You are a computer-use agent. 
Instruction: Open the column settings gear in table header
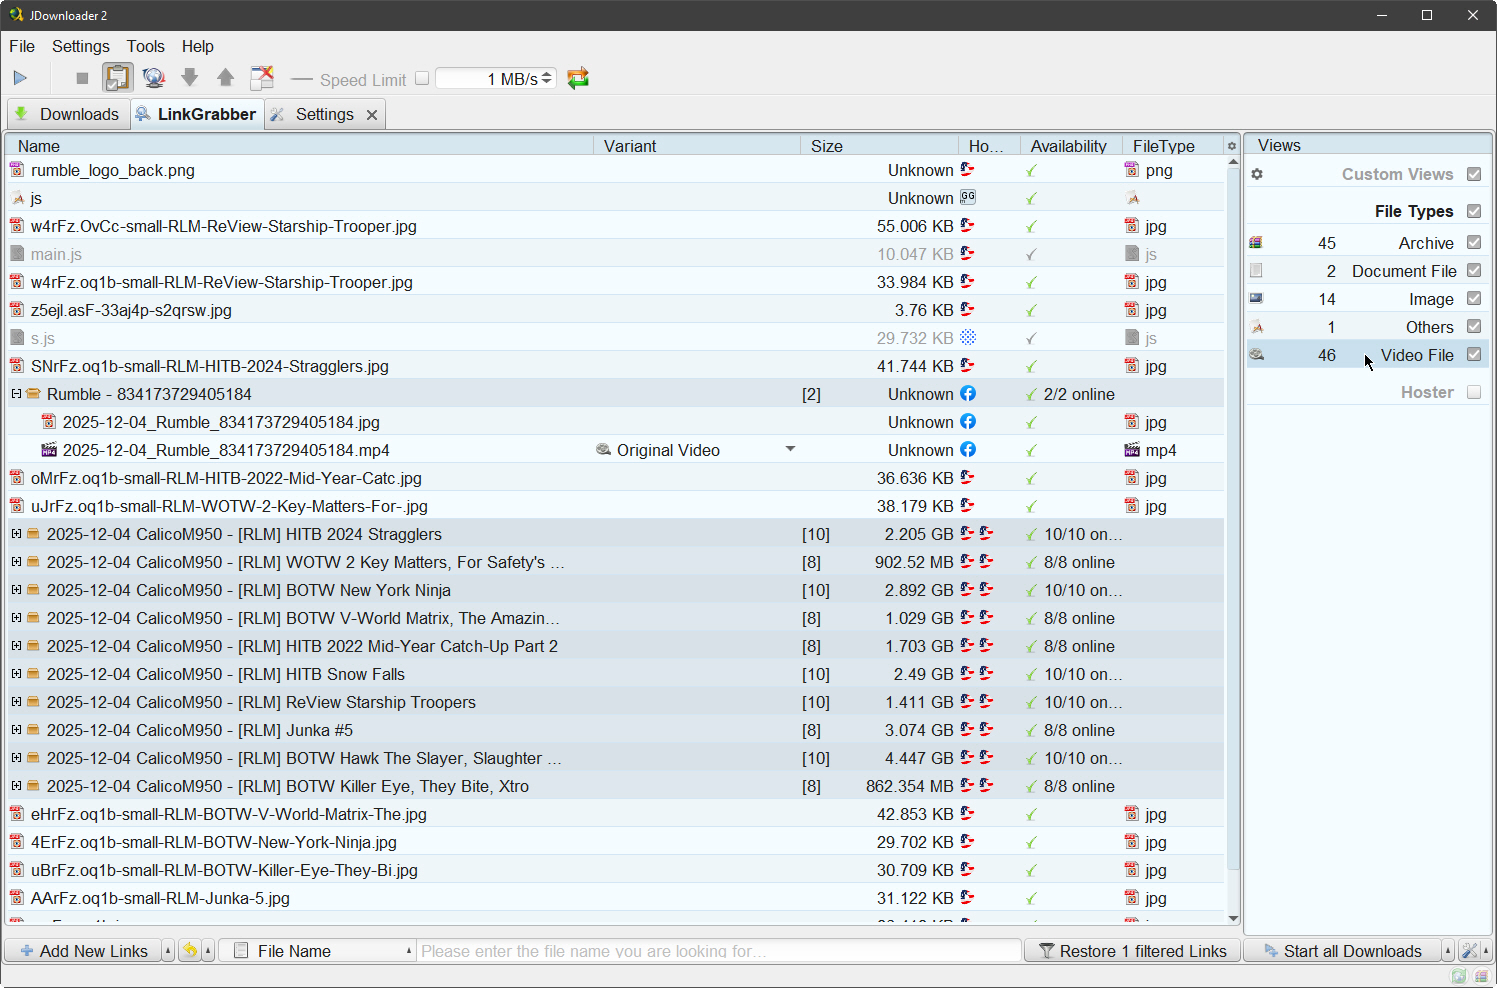point(1232,146)
